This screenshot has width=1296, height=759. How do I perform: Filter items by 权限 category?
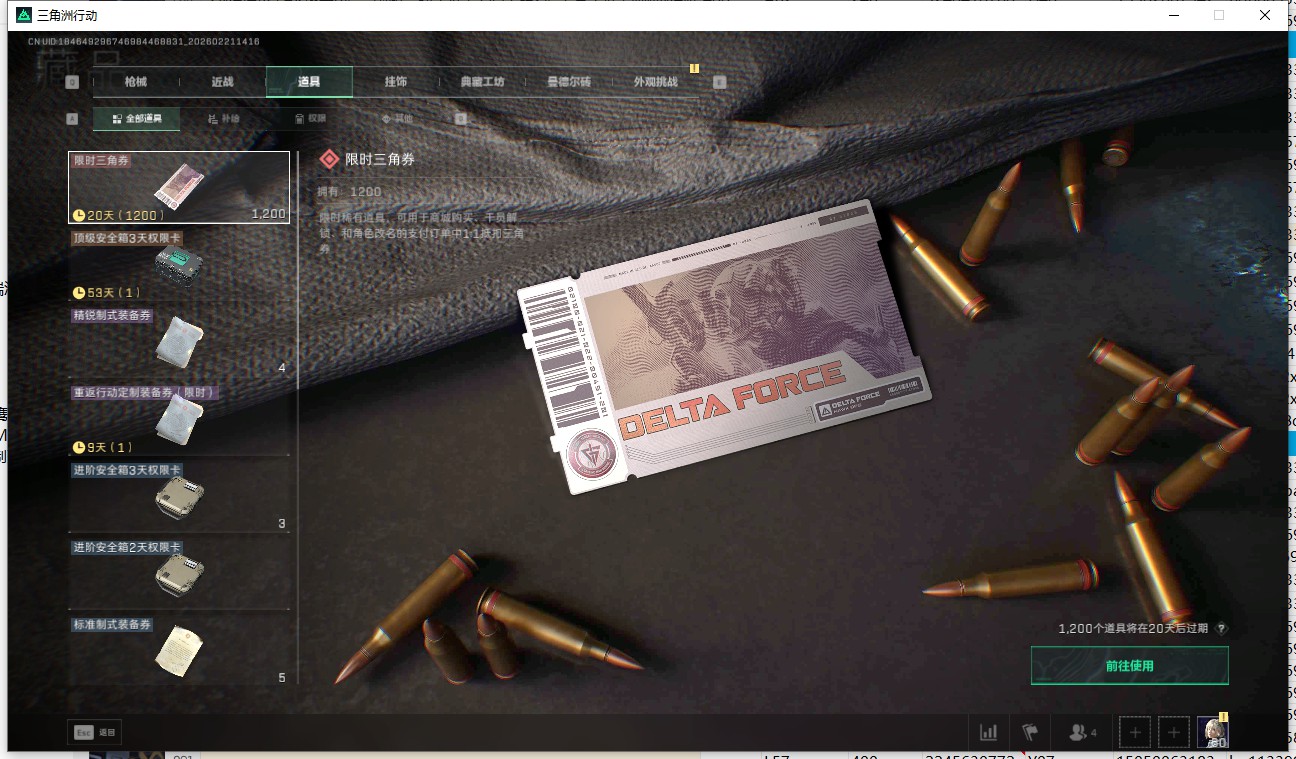pos(310,119)
